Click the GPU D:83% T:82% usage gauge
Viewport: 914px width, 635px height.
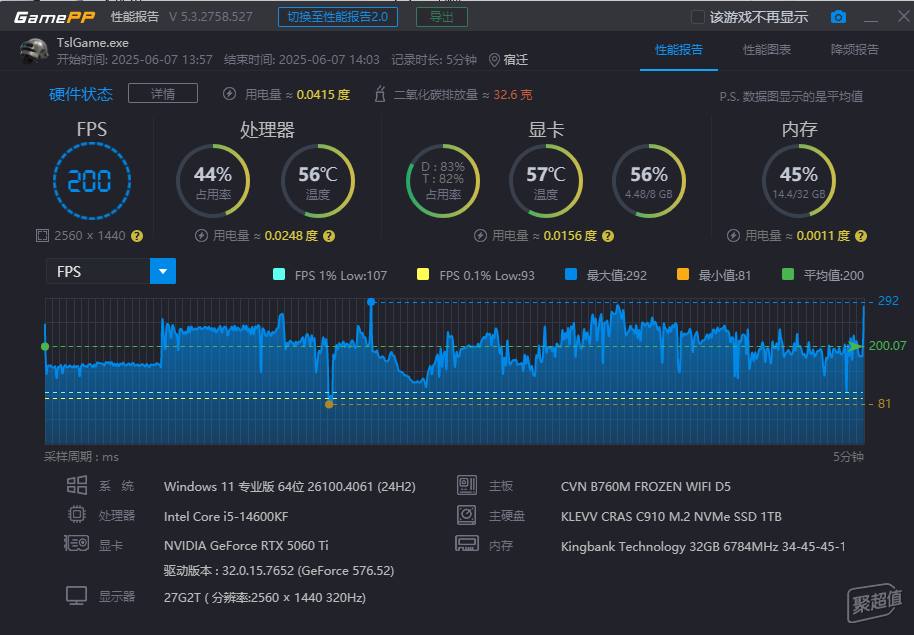pos(443,181)
